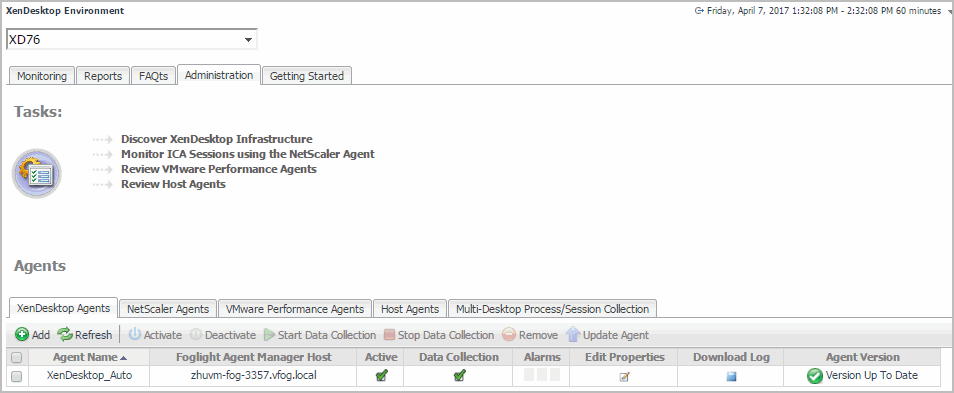
Task: Click the Activate power icon
Action: click(x=134, y=335)
